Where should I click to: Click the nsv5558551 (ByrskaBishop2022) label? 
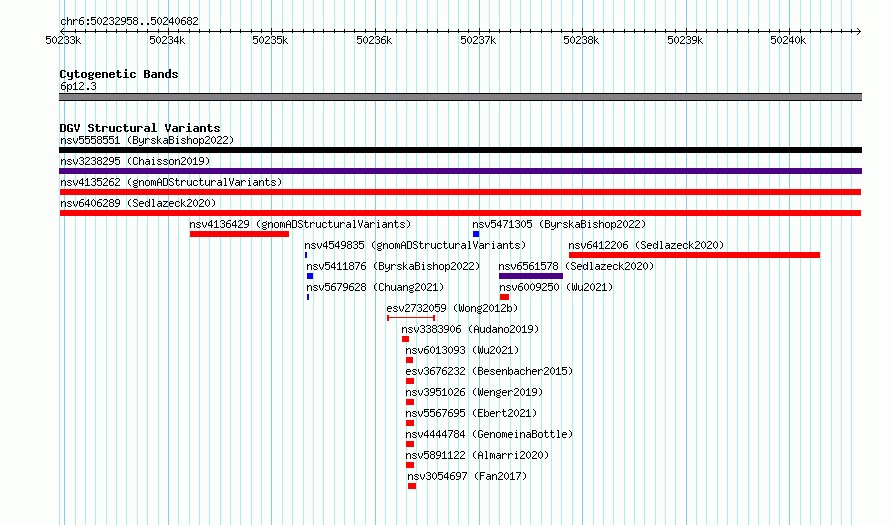[x=147, y=140]
